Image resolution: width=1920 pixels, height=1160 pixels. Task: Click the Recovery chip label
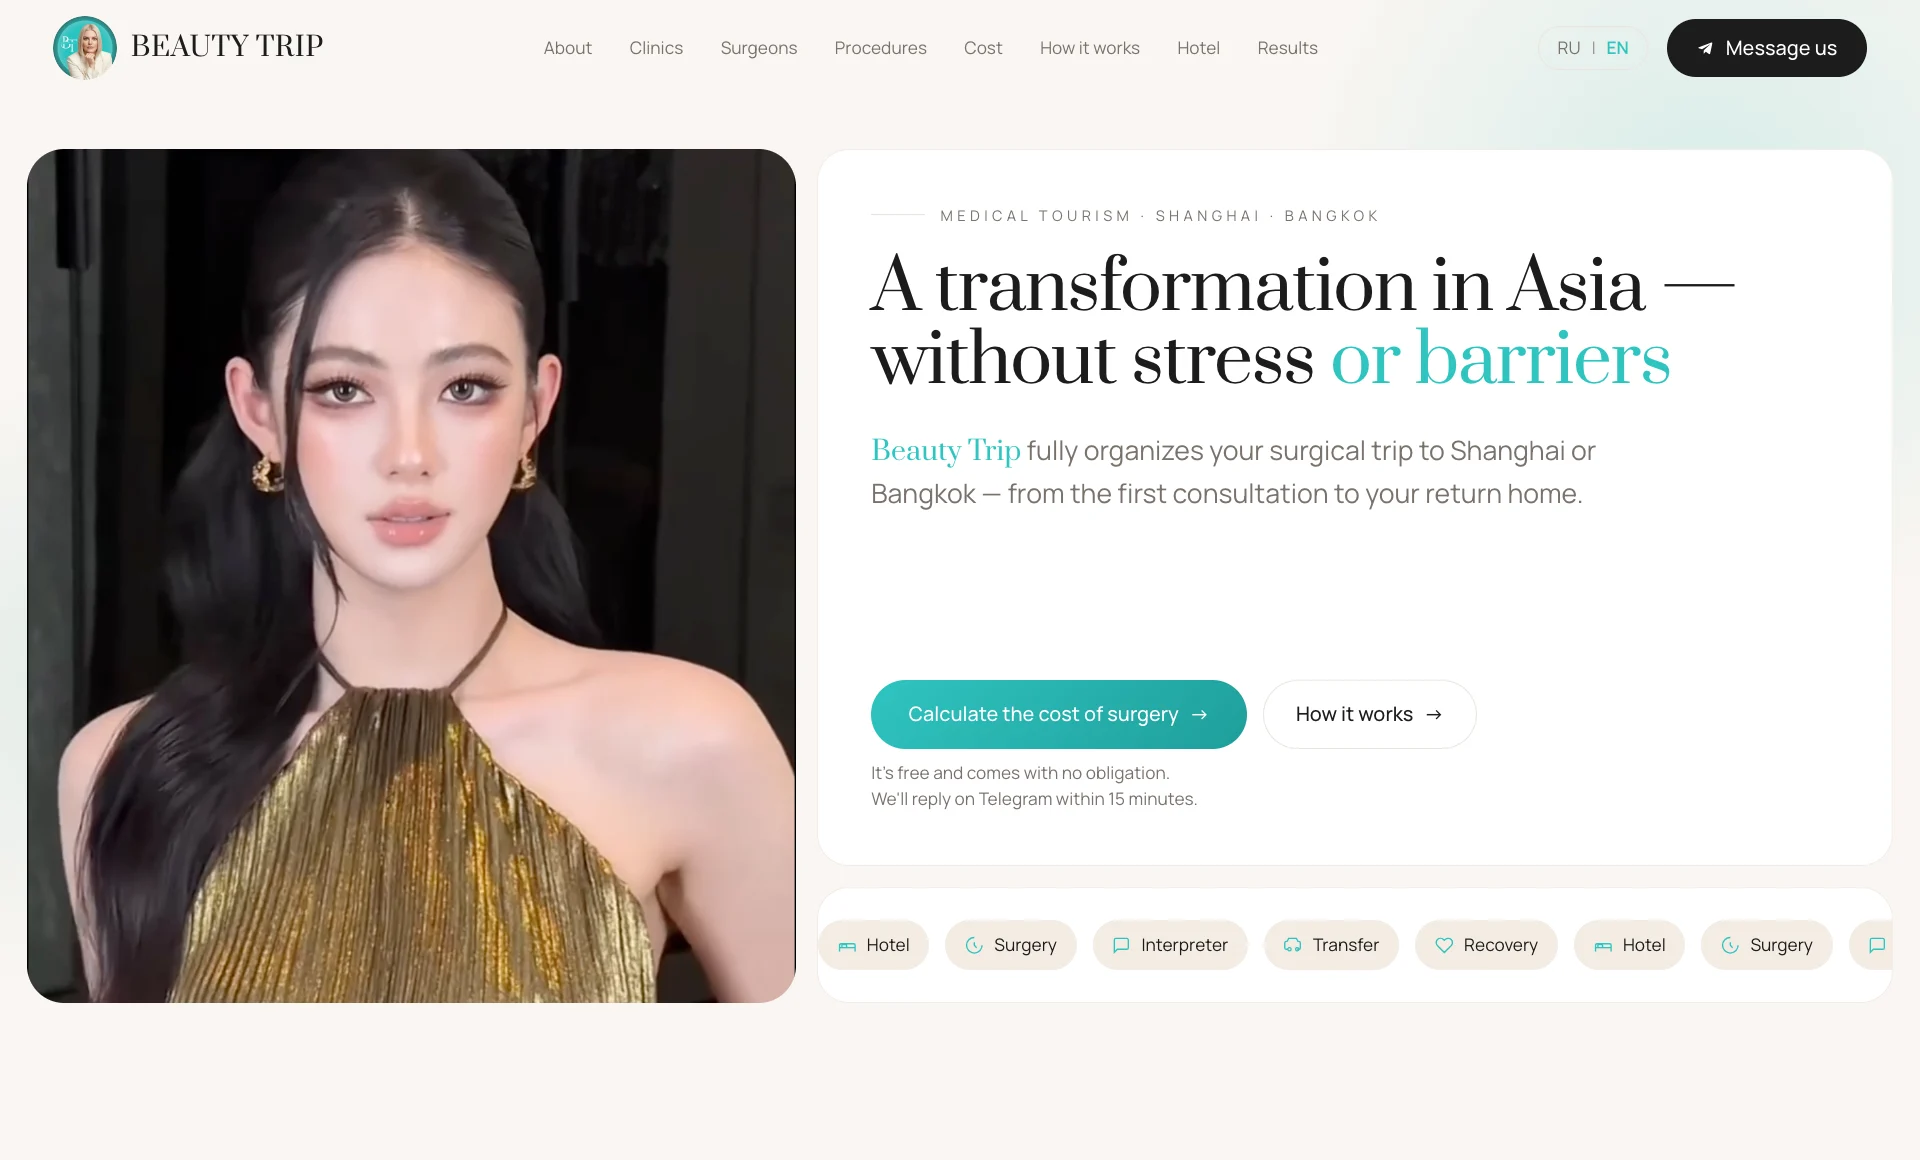point(1500,946)
